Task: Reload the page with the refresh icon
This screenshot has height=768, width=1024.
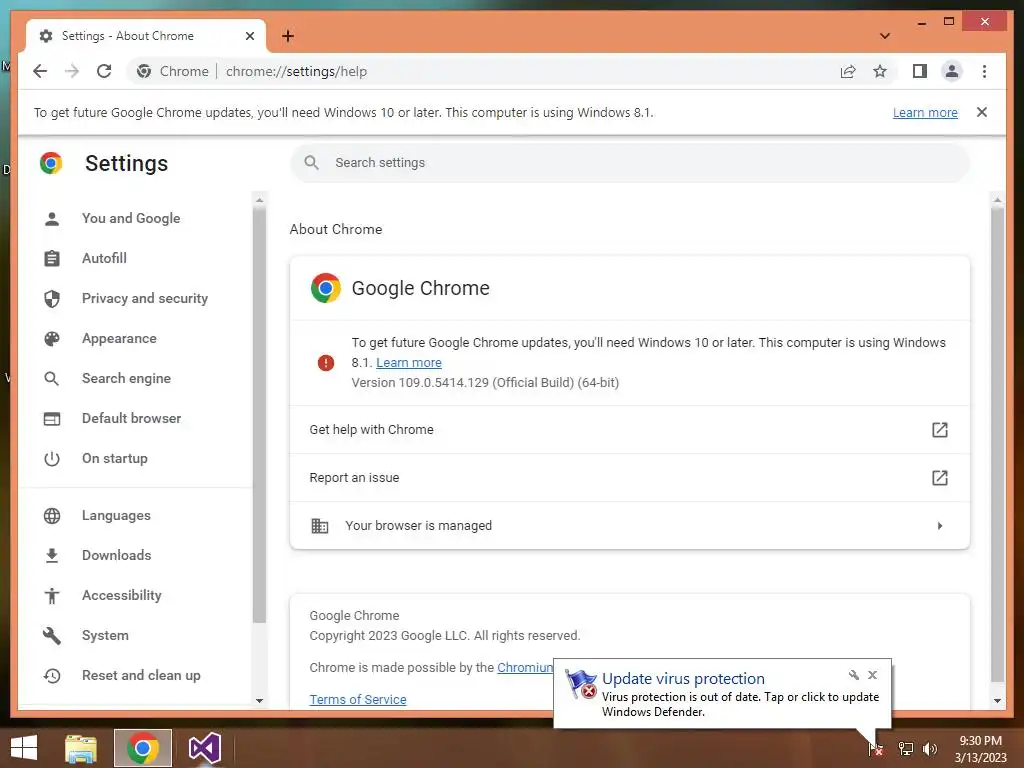Action: click(x=104, y=71)
